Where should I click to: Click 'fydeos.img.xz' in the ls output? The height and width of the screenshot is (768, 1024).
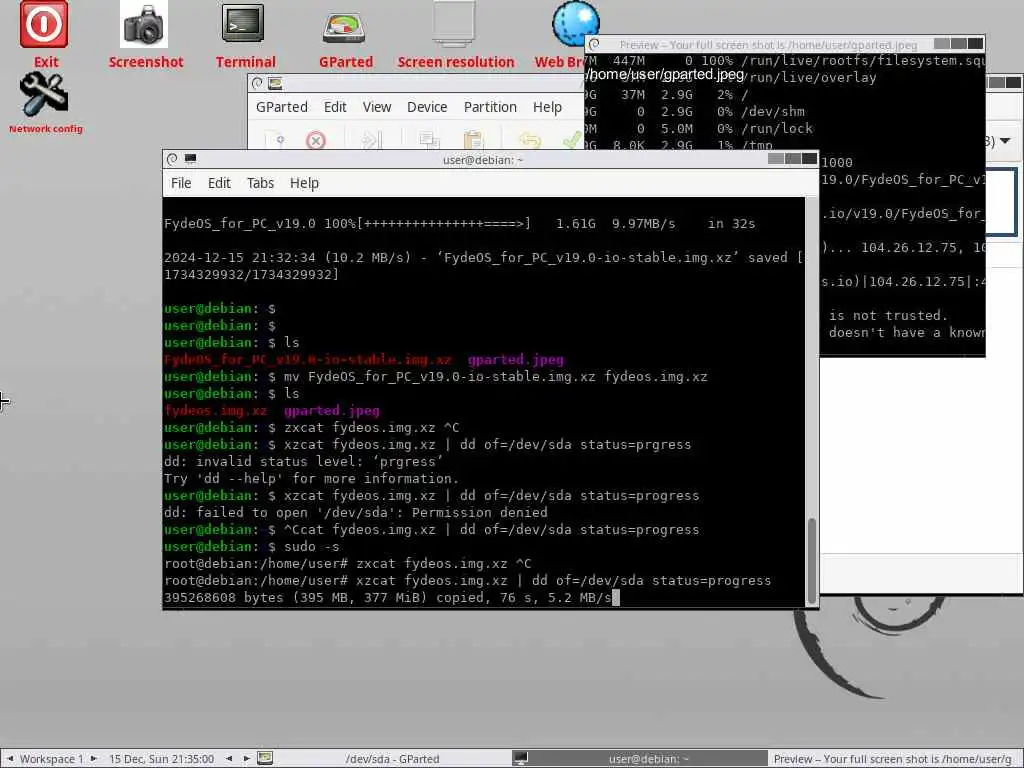coord(216,411)
